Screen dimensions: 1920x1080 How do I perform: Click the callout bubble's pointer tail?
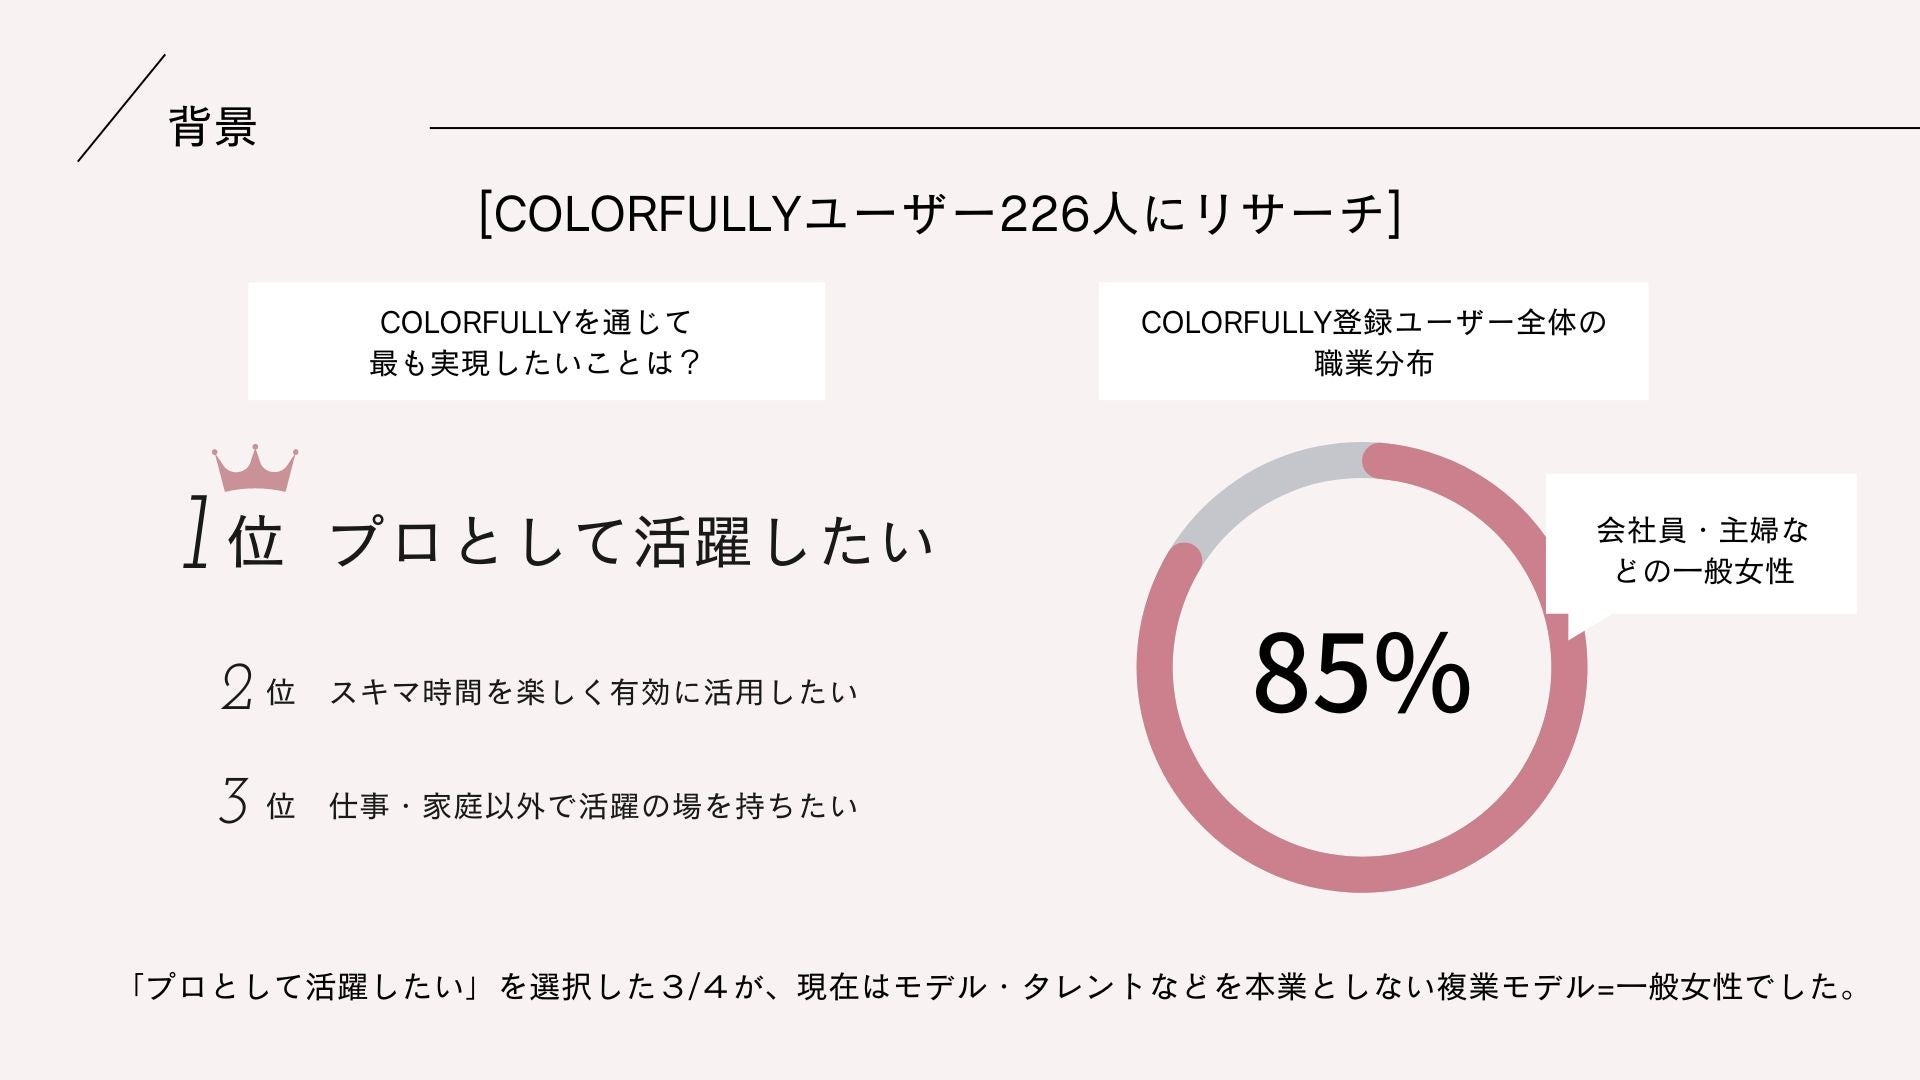click(x=1581, y=624)
